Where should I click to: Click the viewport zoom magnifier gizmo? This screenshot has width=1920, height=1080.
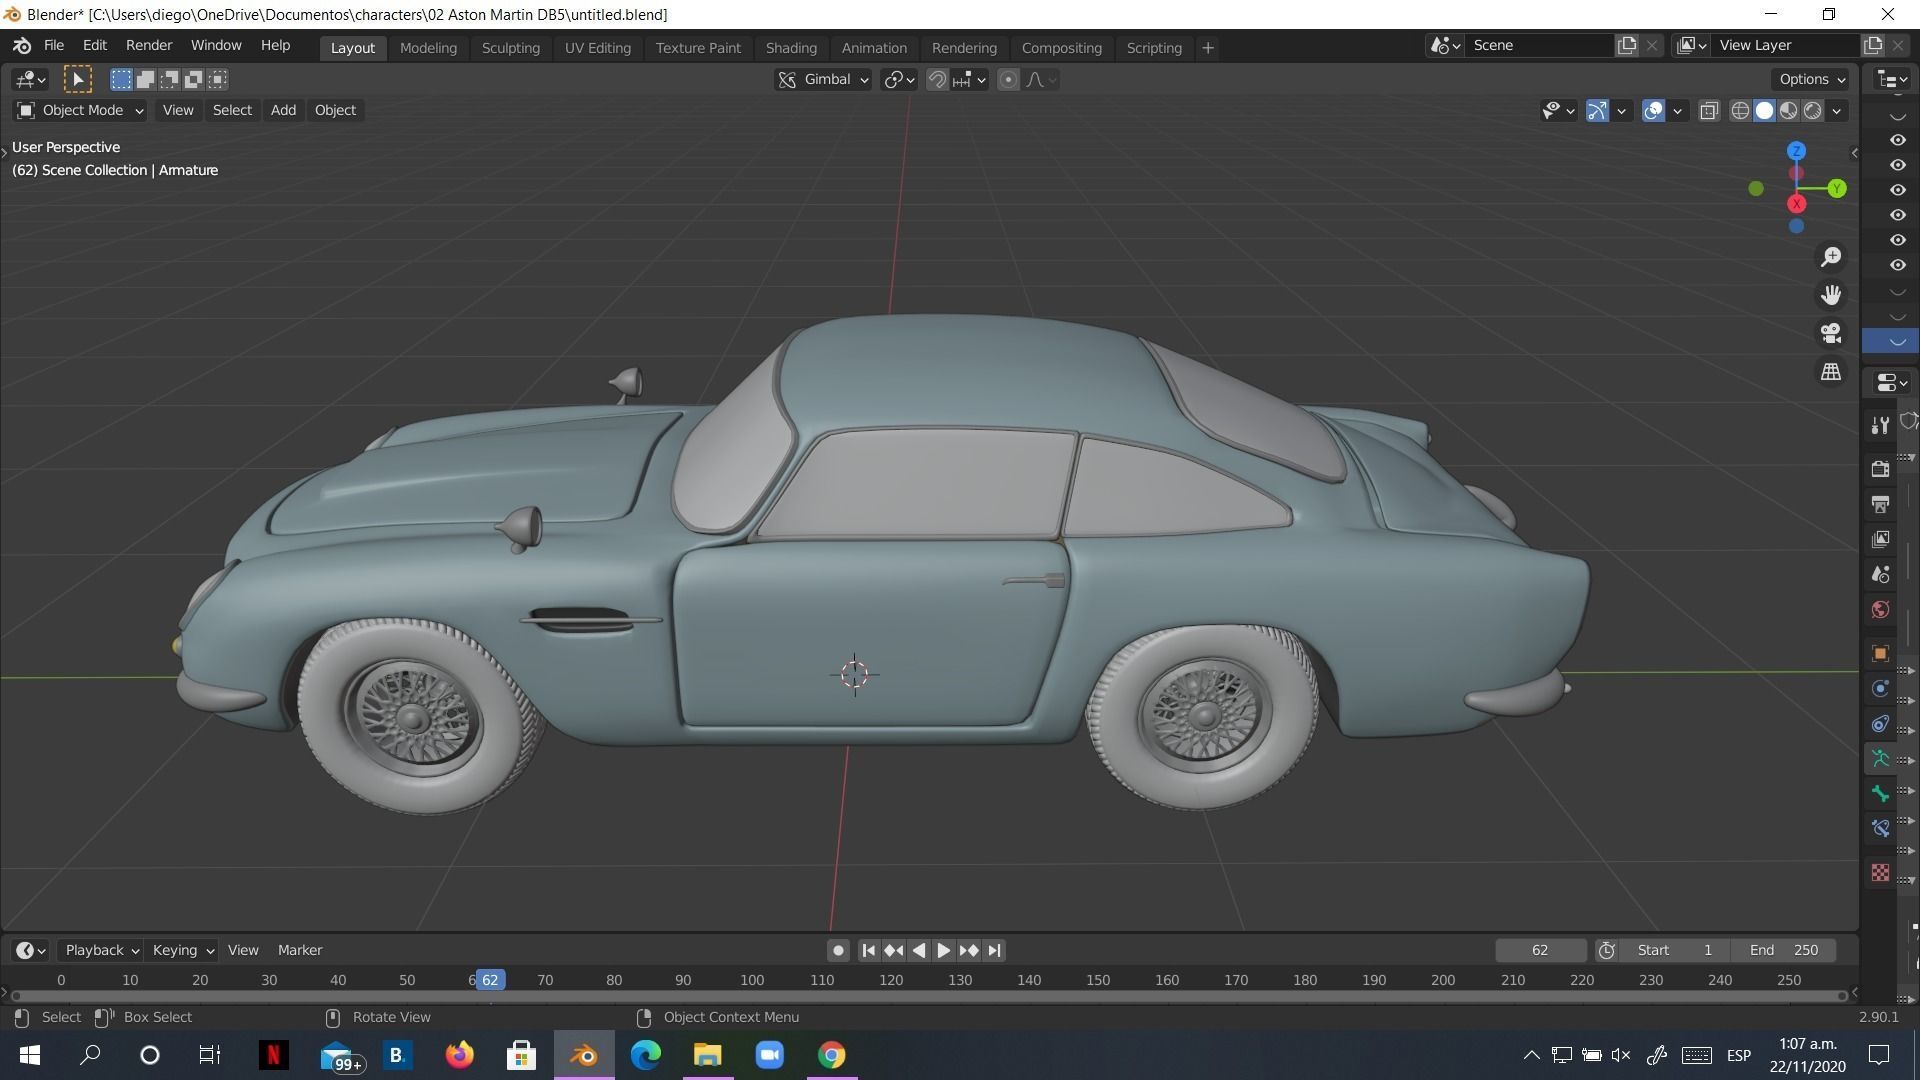[1831, 257]
